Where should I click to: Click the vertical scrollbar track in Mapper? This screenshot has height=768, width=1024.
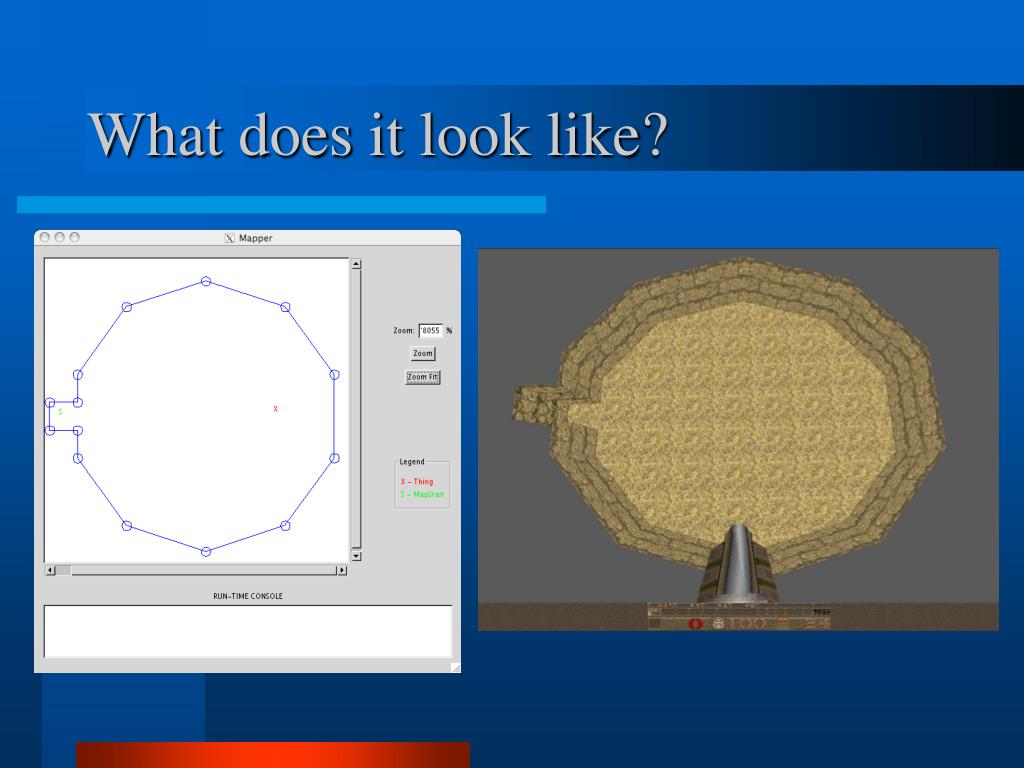pyautogui.click(x=356, y=410)
